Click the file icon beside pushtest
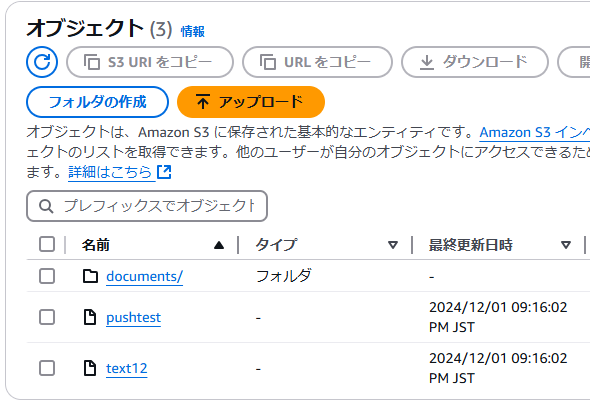Viewport: 590px width, 404px height. 90,317
